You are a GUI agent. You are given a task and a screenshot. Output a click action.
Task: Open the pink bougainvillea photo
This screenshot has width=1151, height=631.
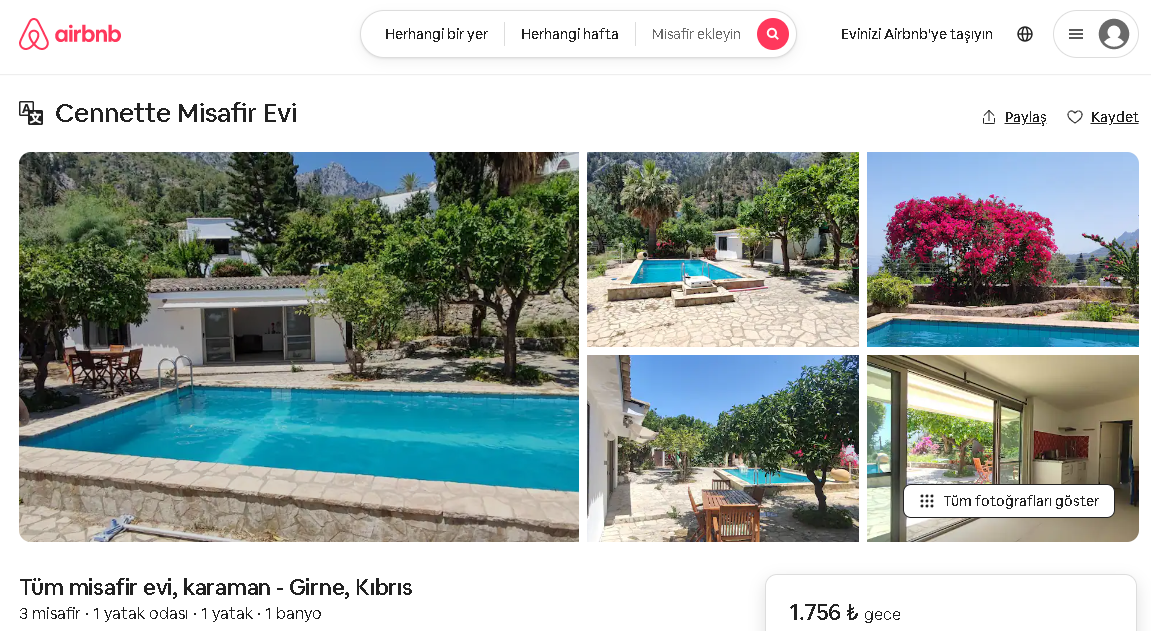[1003, 249]
